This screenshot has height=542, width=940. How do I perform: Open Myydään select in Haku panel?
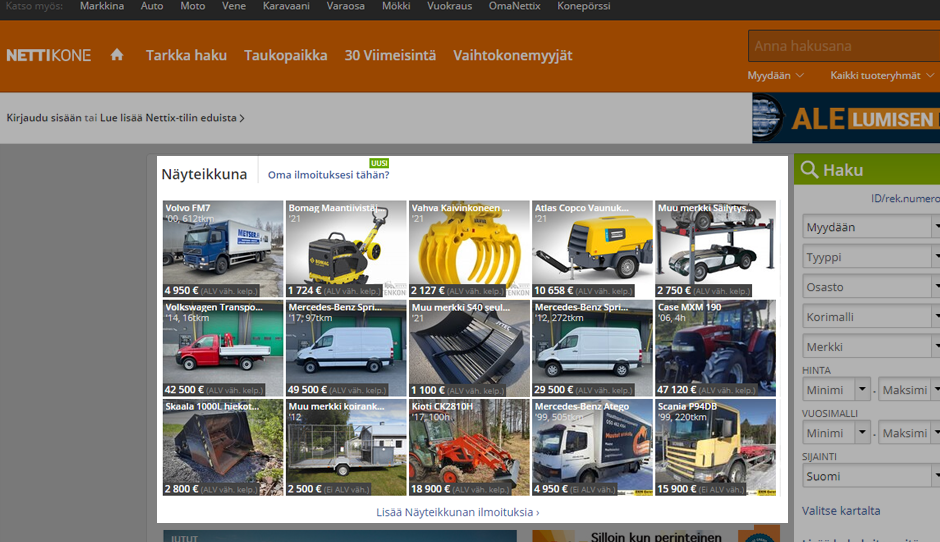871,227
